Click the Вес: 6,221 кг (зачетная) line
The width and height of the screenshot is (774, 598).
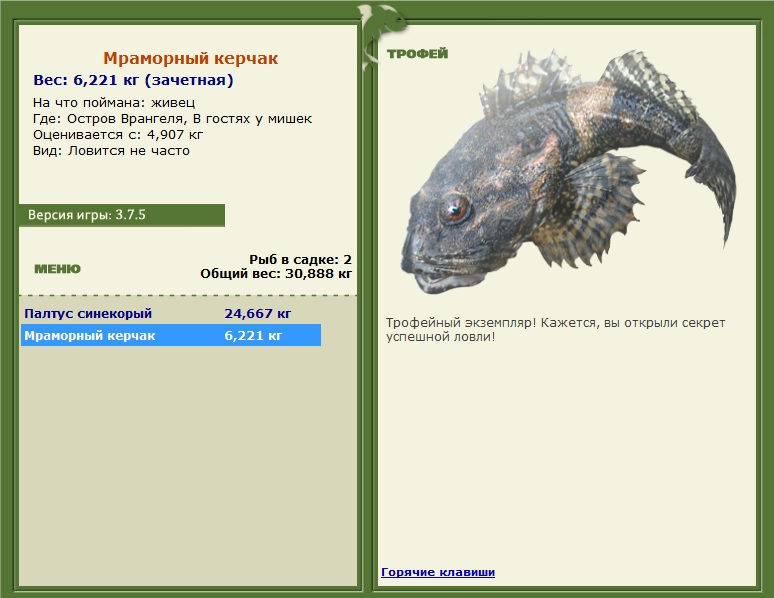point(133,80)
